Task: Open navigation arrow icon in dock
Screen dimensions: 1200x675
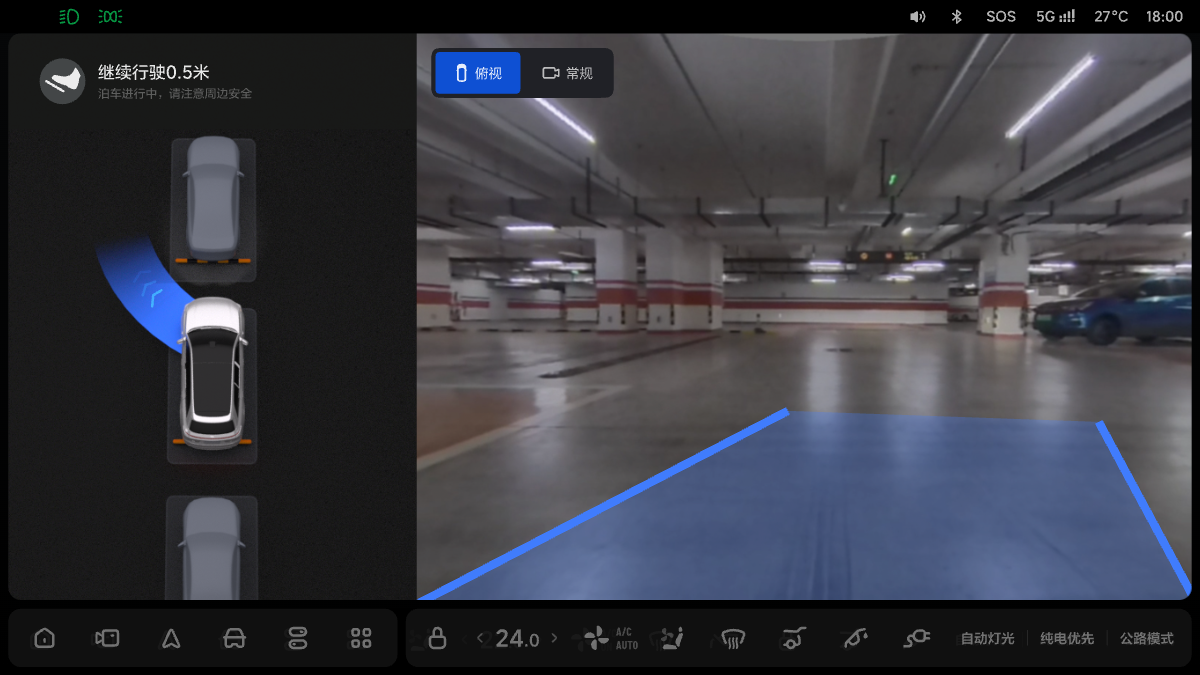Action: click(171, 638)
